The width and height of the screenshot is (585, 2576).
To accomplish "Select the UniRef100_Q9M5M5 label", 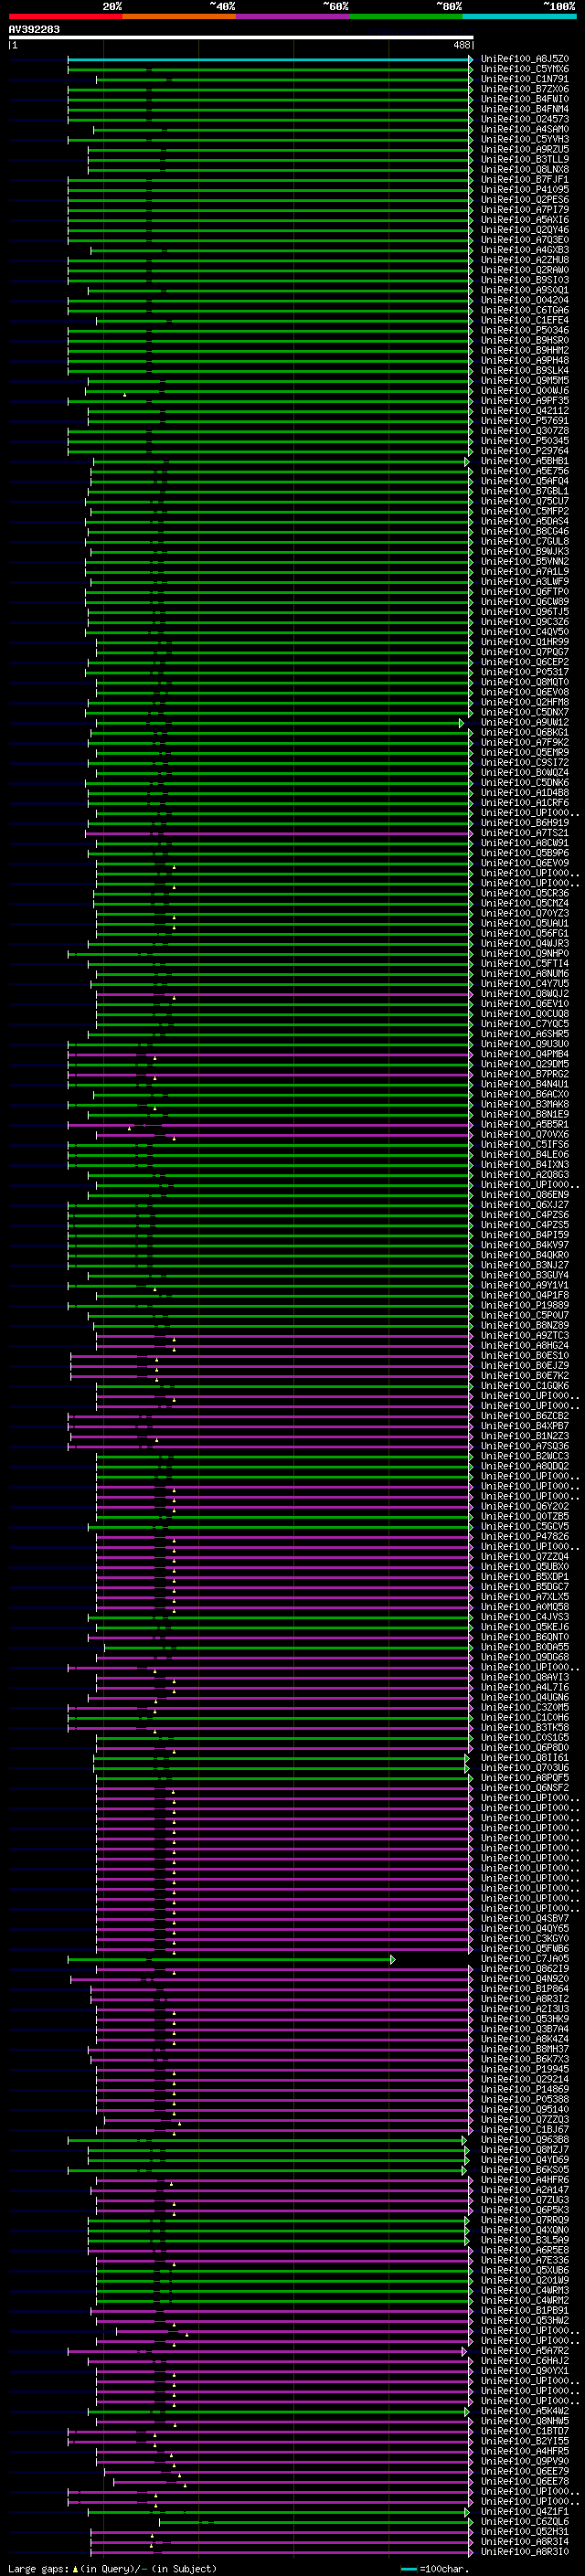I will (524, 380).
